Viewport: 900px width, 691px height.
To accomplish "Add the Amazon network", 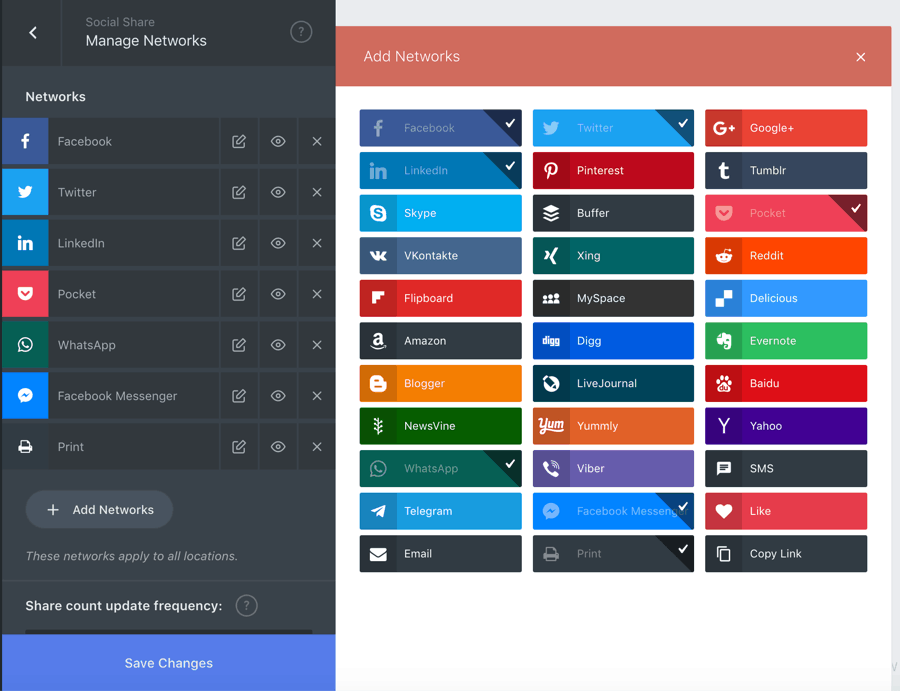I will 440,341.
